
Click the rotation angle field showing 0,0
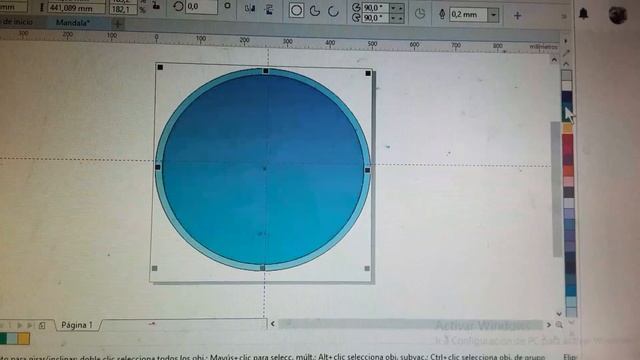coord(202,7)
